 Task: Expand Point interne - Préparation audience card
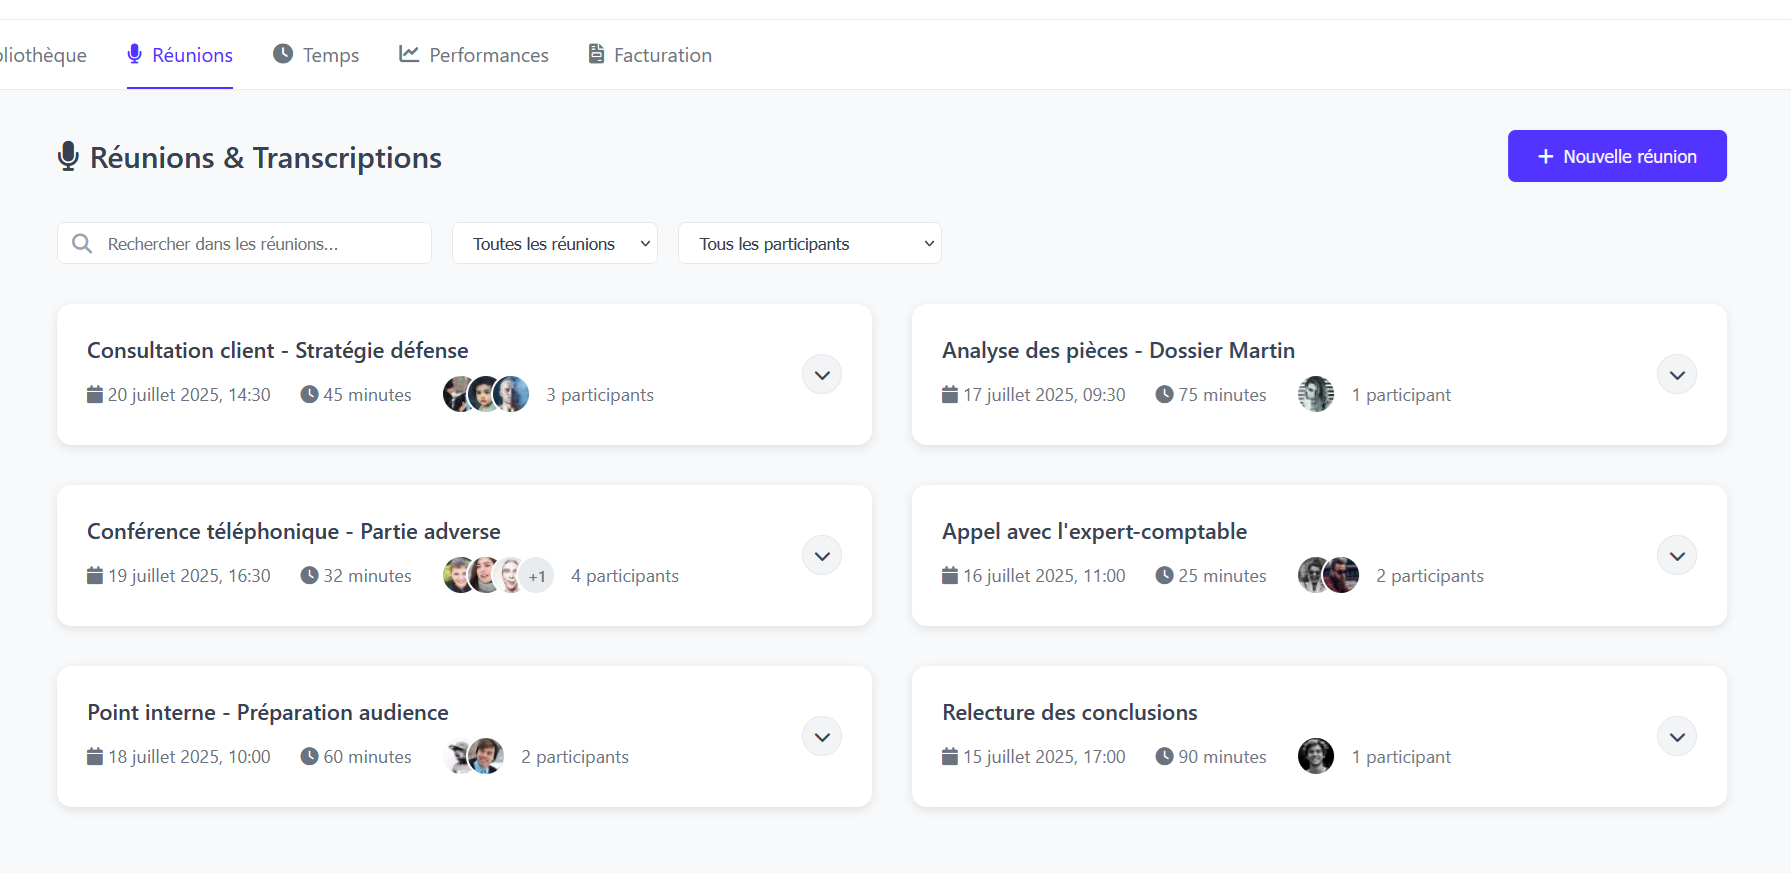(822, 737)
